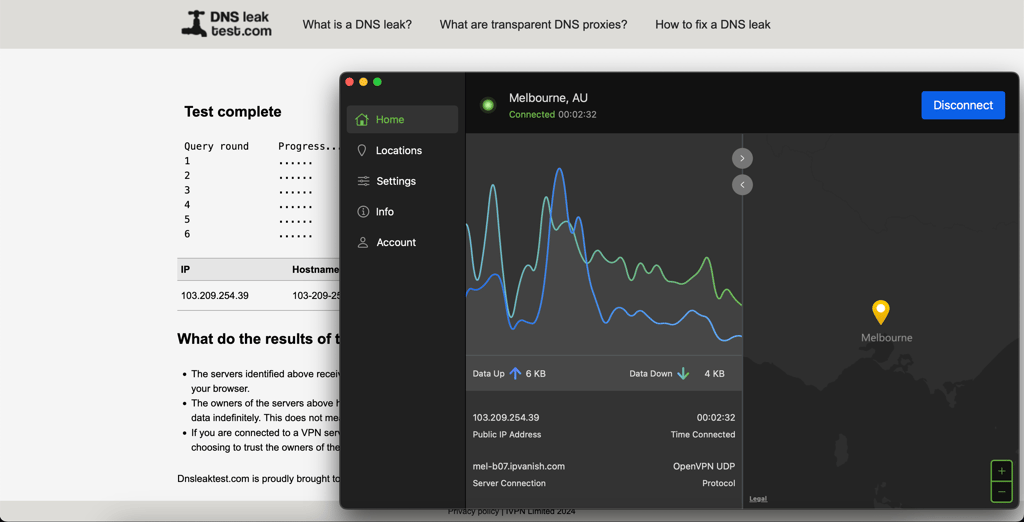The image size is (1024, 522).
Task: Click the 'Server Connection' label
Action: coord(509,483)
